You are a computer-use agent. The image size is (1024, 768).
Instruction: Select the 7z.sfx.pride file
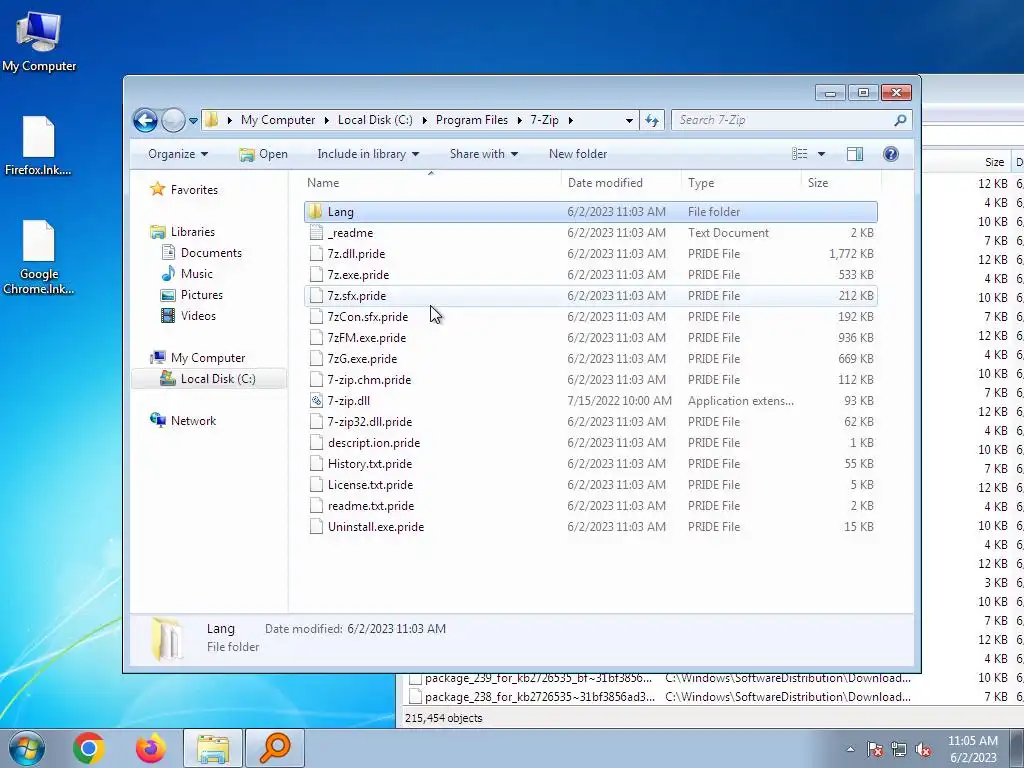pyautogui.click(x=590, y=296)
